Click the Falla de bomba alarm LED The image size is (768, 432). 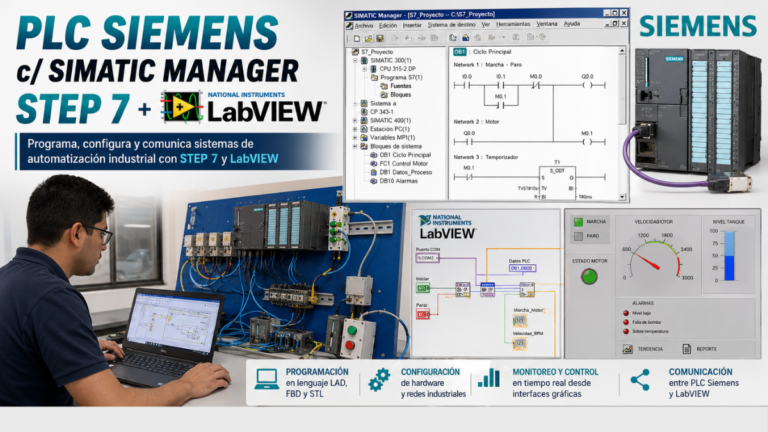click(626, 322)
